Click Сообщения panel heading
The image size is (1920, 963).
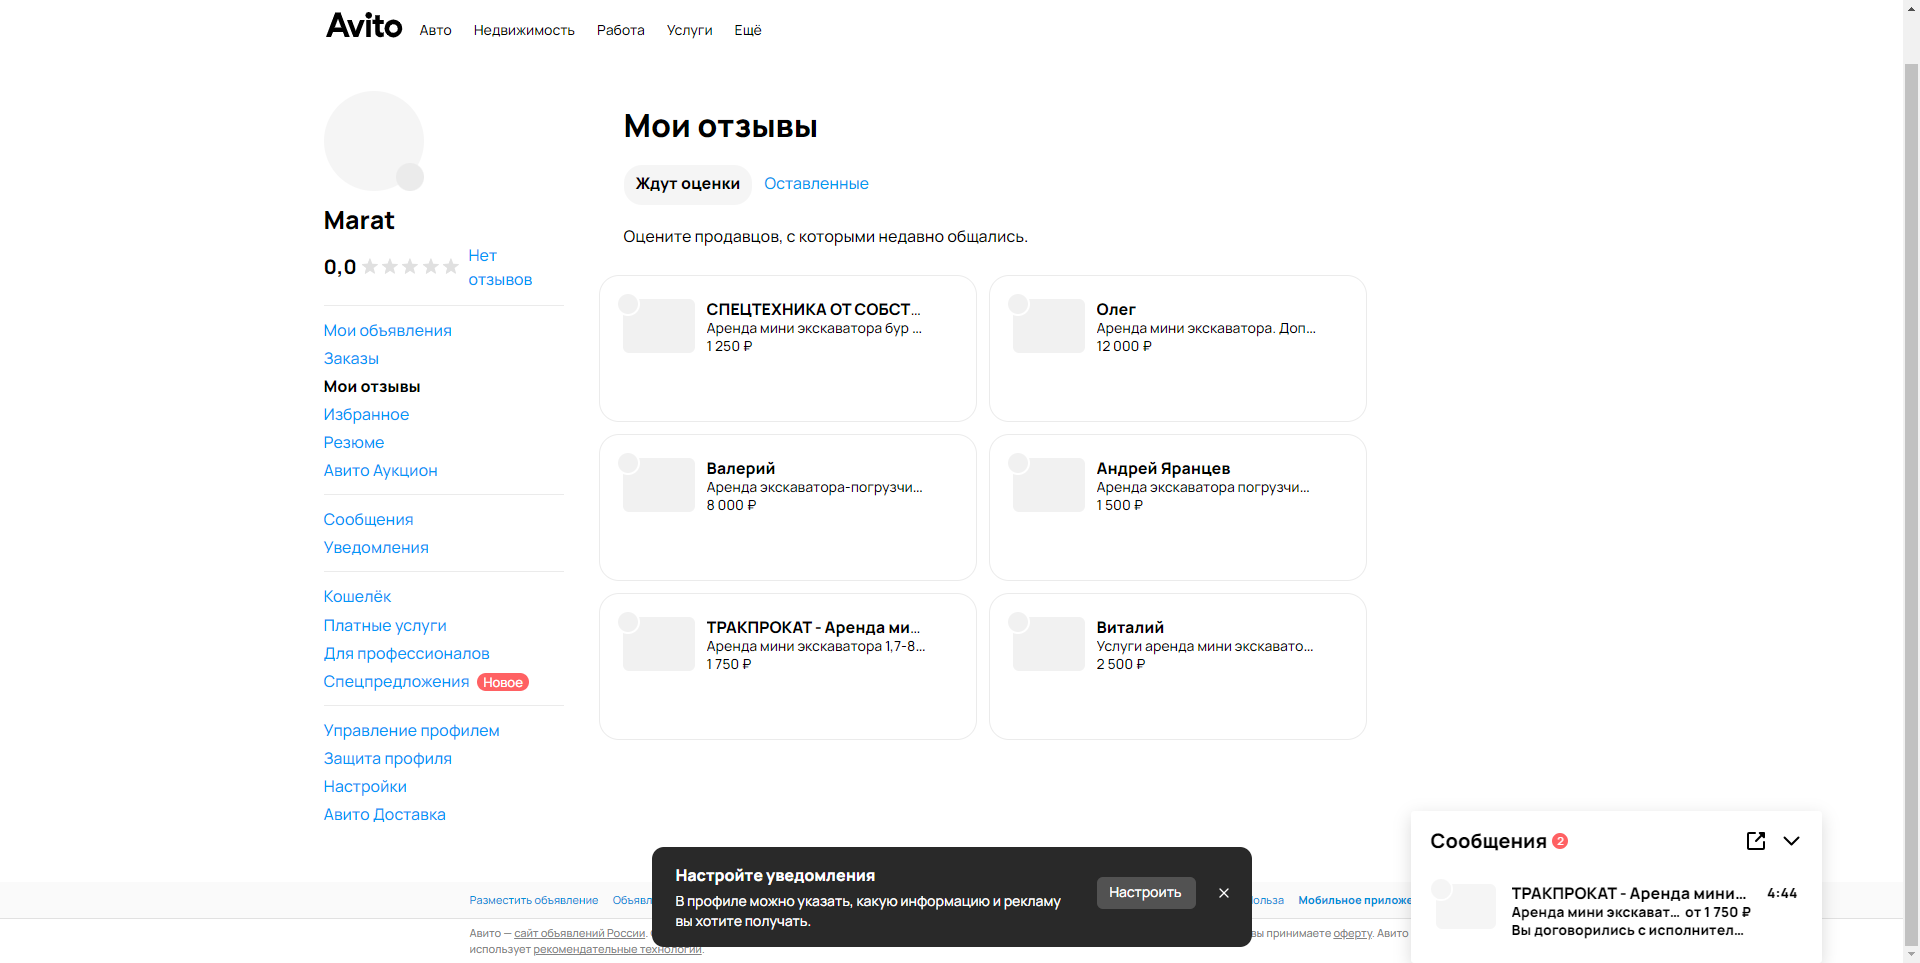(1488, 841)
